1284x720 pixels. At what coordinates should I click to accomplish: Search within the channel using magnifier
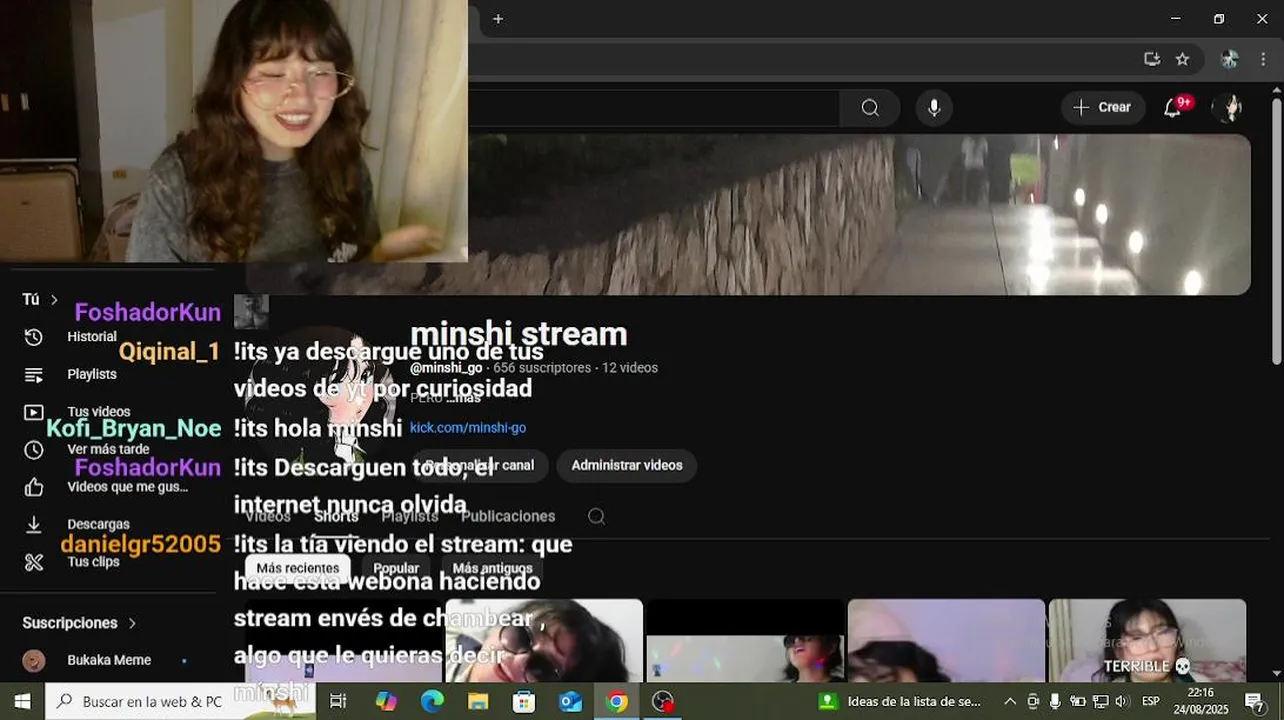pyautogui.click(x=596, y=516)
